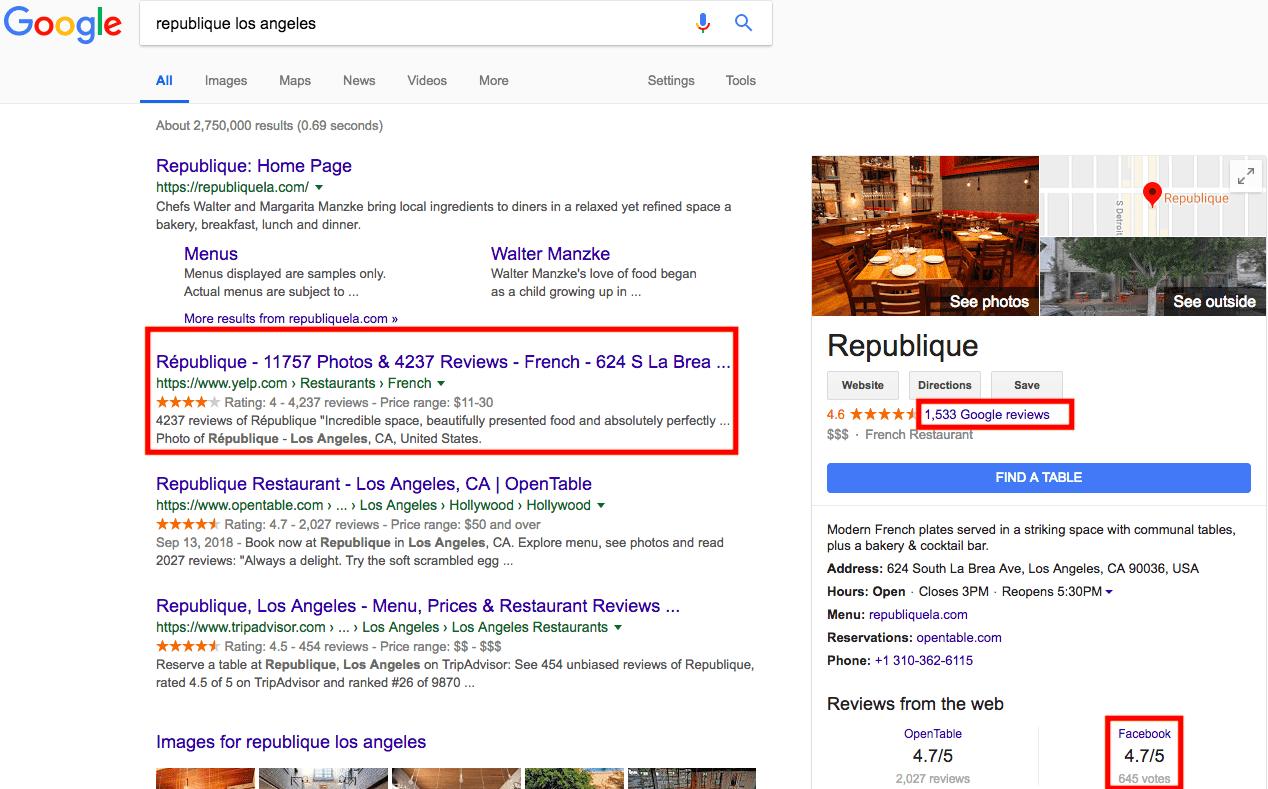Open the republiquela.com URL dropdown arrow
1268x789 pixels.
[319, 187]
